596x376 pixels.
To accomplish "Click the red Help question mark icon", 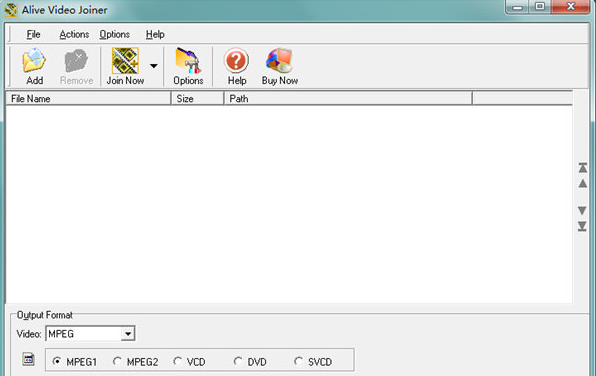I will click(x=236, y=60).
